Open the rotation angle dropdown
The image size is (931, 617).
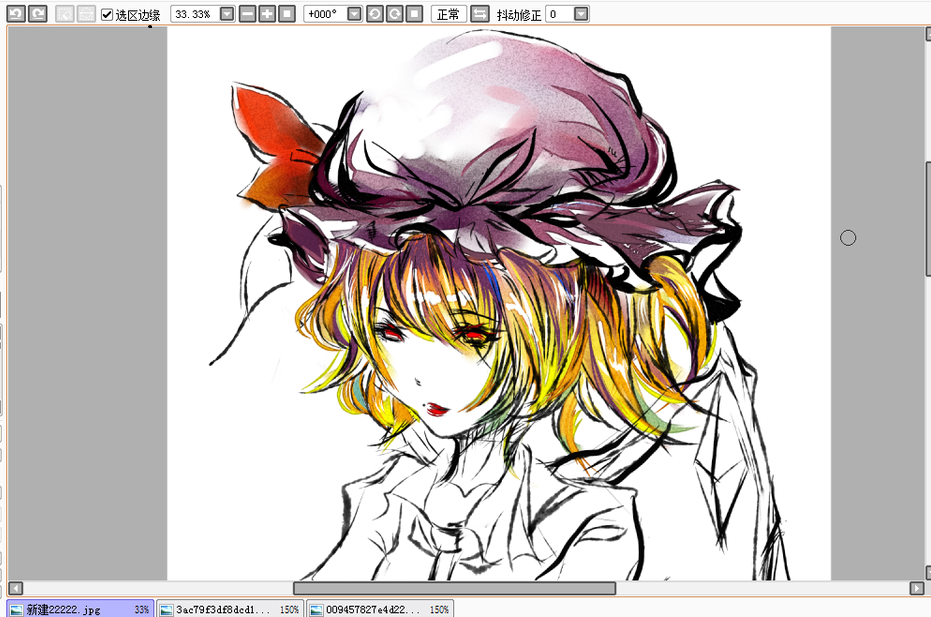[354, 14]
